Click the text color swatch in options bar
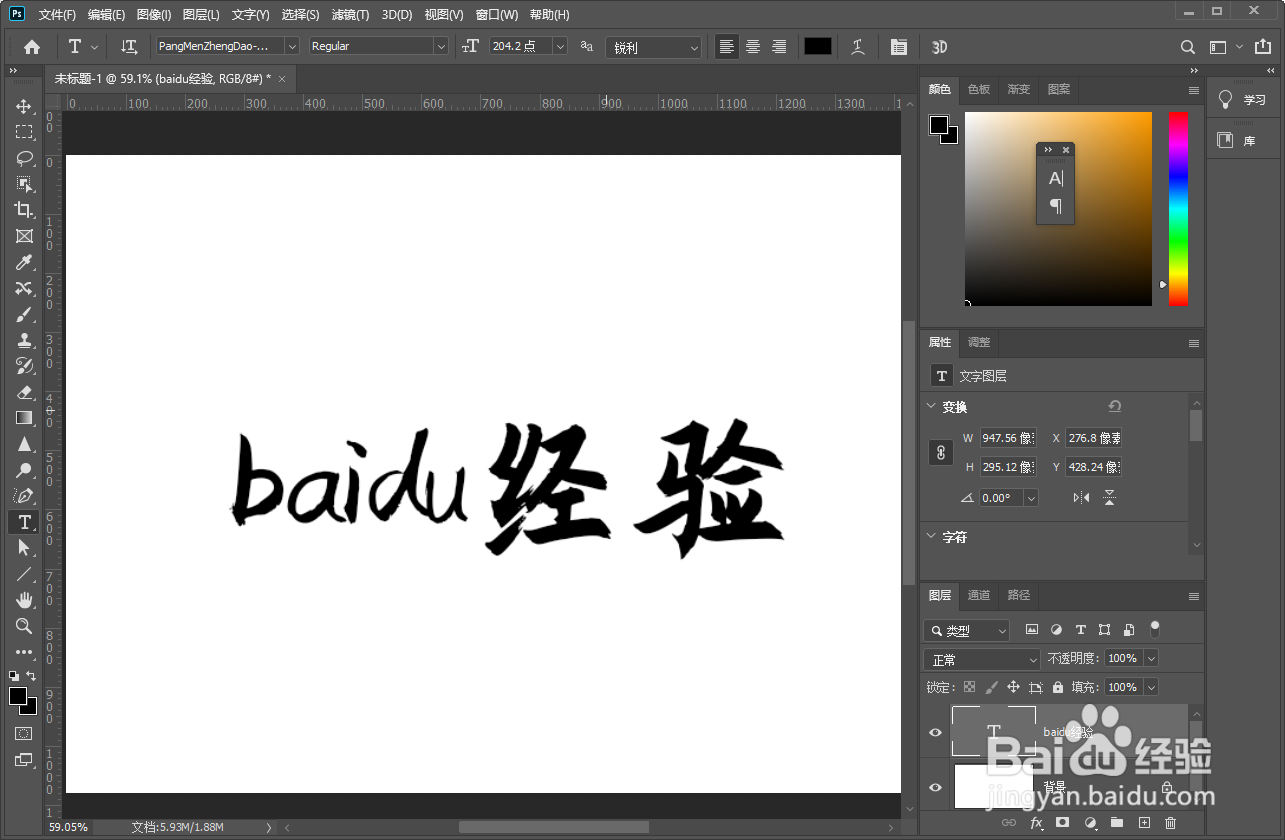The width and height of the screenshot is (1285, 840). tap(818, 46)
